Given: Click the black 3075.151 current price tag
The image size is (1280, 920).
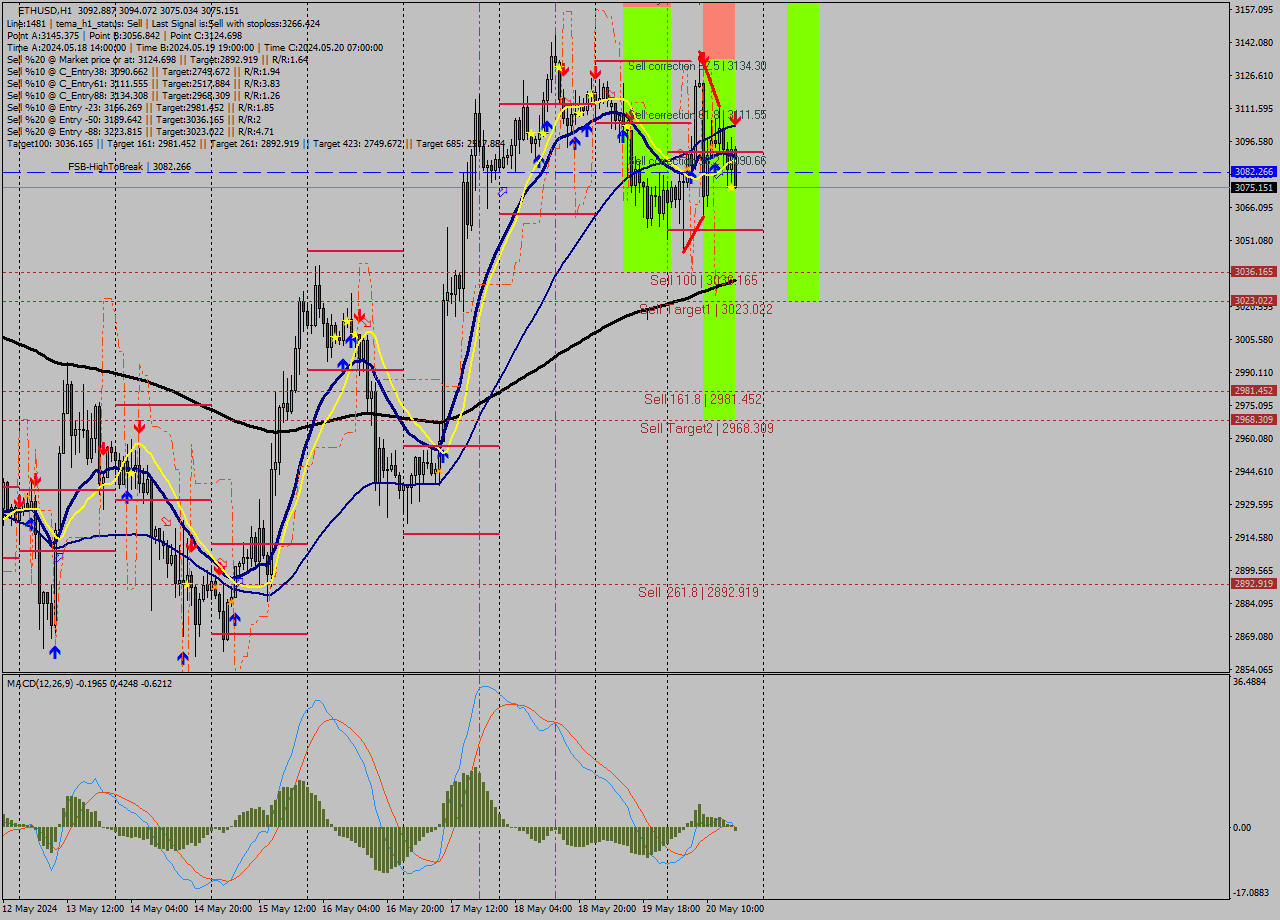Looking at the screenshot, I should coord(1253,187).
